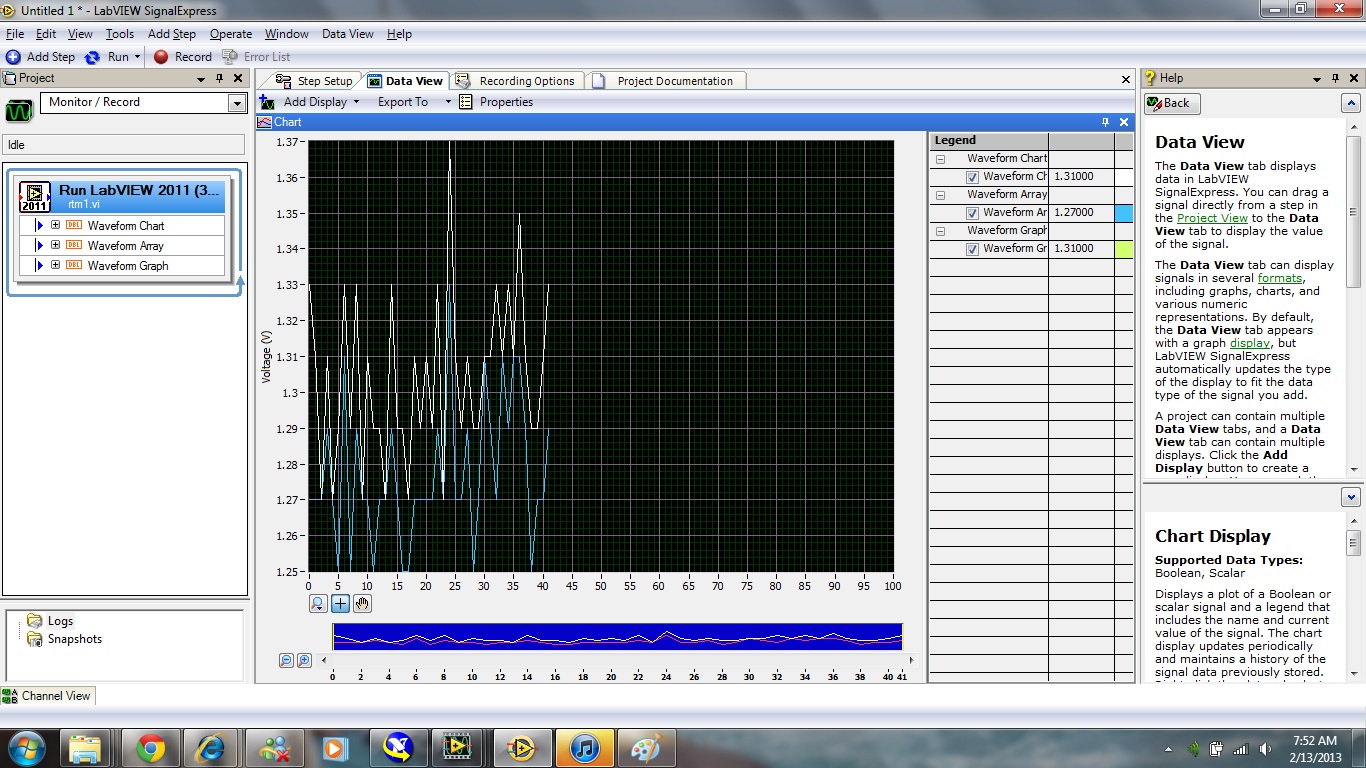Open the Add Display dropdown arrow
1366x768 pixels.
[356, 102]
